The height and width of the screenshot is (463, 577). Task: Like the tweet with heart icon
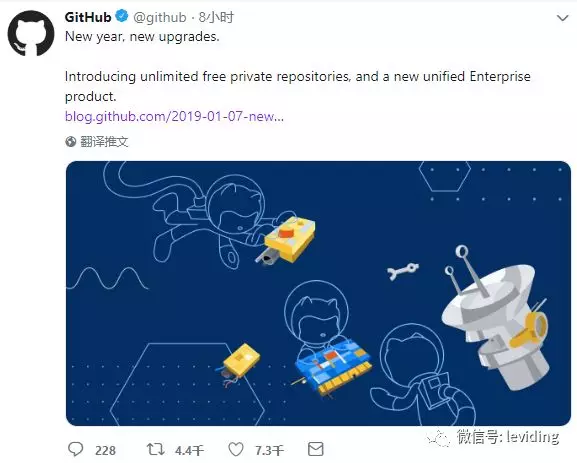[x=236, y=449]
